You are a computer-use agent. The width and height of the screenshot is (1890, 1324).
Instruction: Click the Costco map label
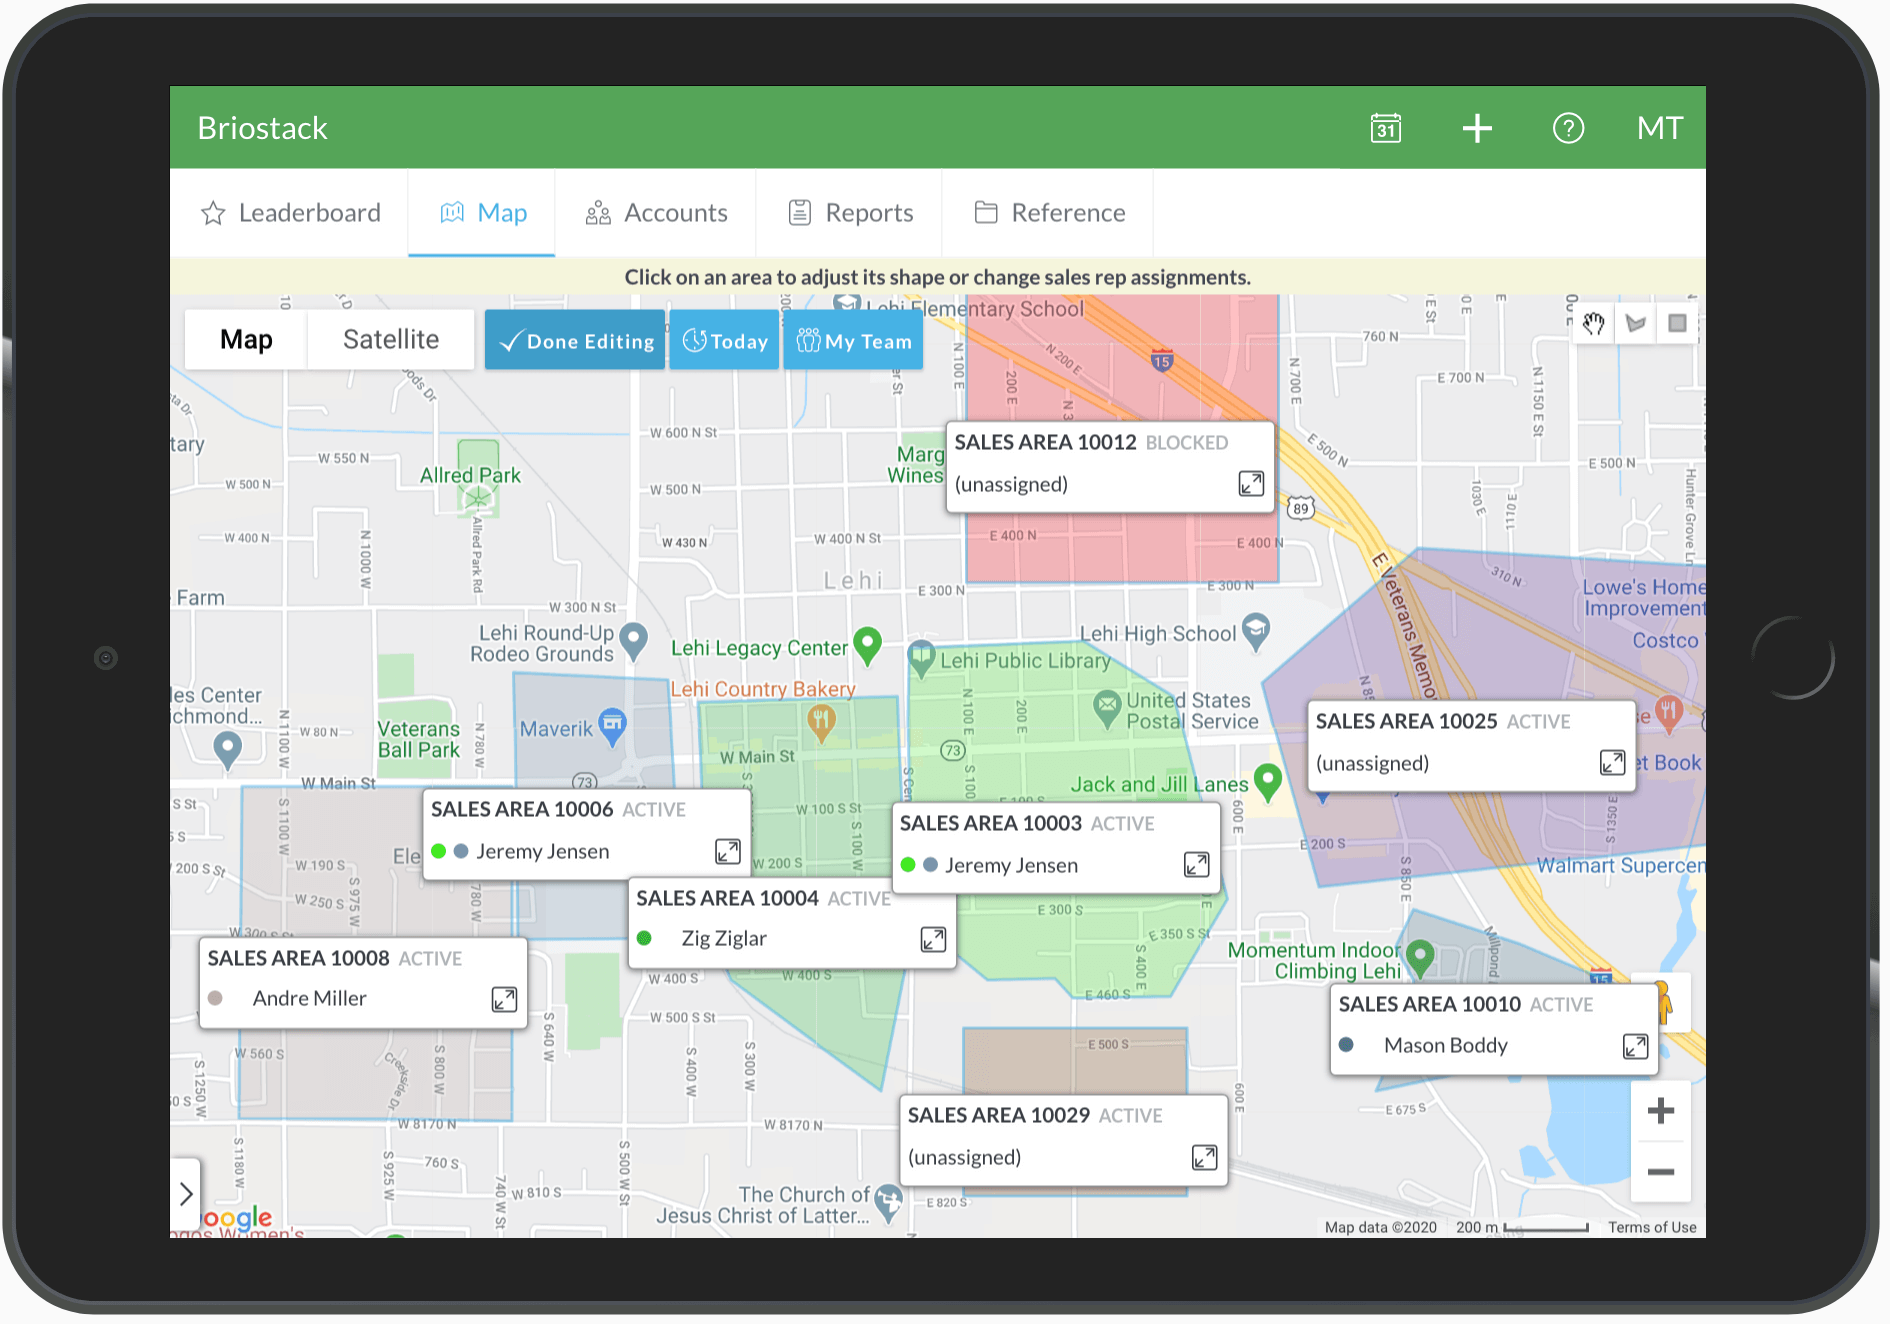click(x=1665, y=641)
